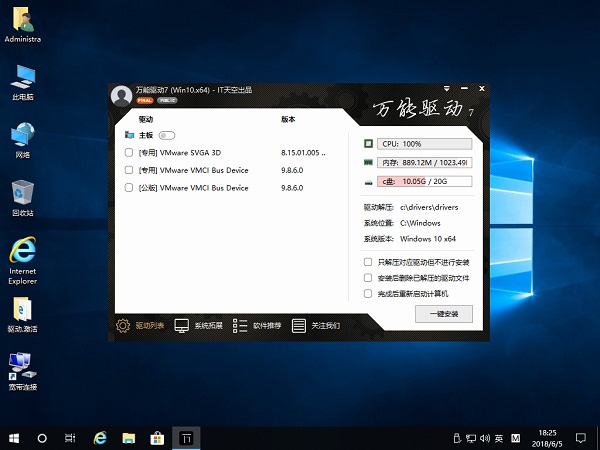600x450 pixels.
Task: Open the Windows Start menu
Action: pyautogui.click(x=14, y=437)
